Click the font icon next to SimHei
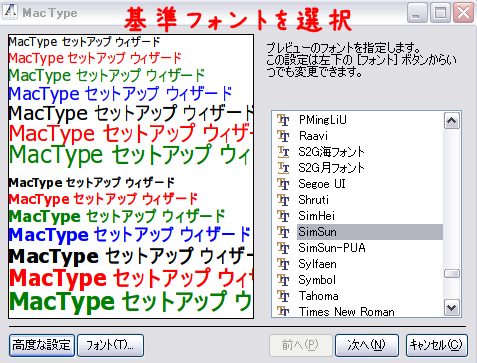The image size is (477, 363). [x=283, y=216]
